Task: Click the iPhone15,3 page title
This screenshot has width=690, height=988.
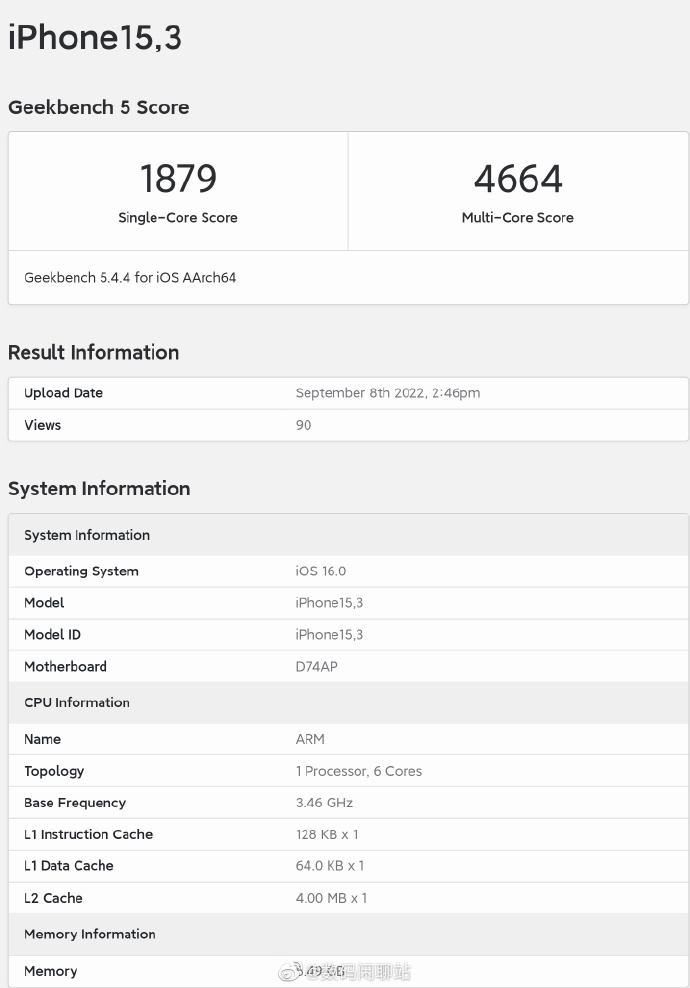Action: click(x=95, y=38)
